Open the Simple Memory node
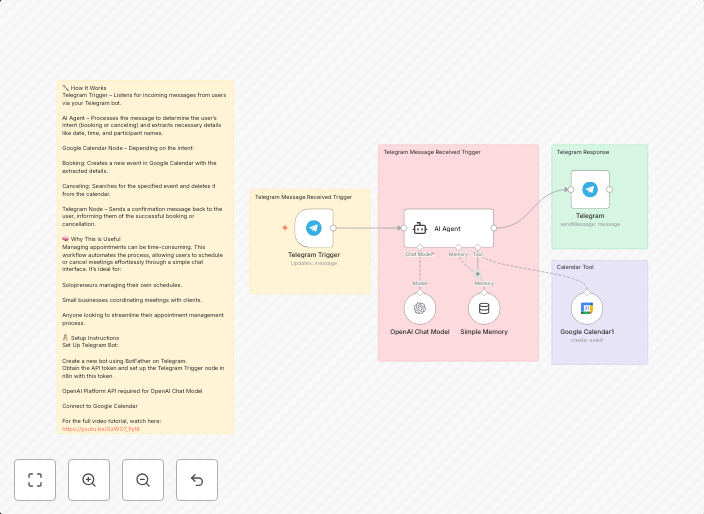 point(484,308)
